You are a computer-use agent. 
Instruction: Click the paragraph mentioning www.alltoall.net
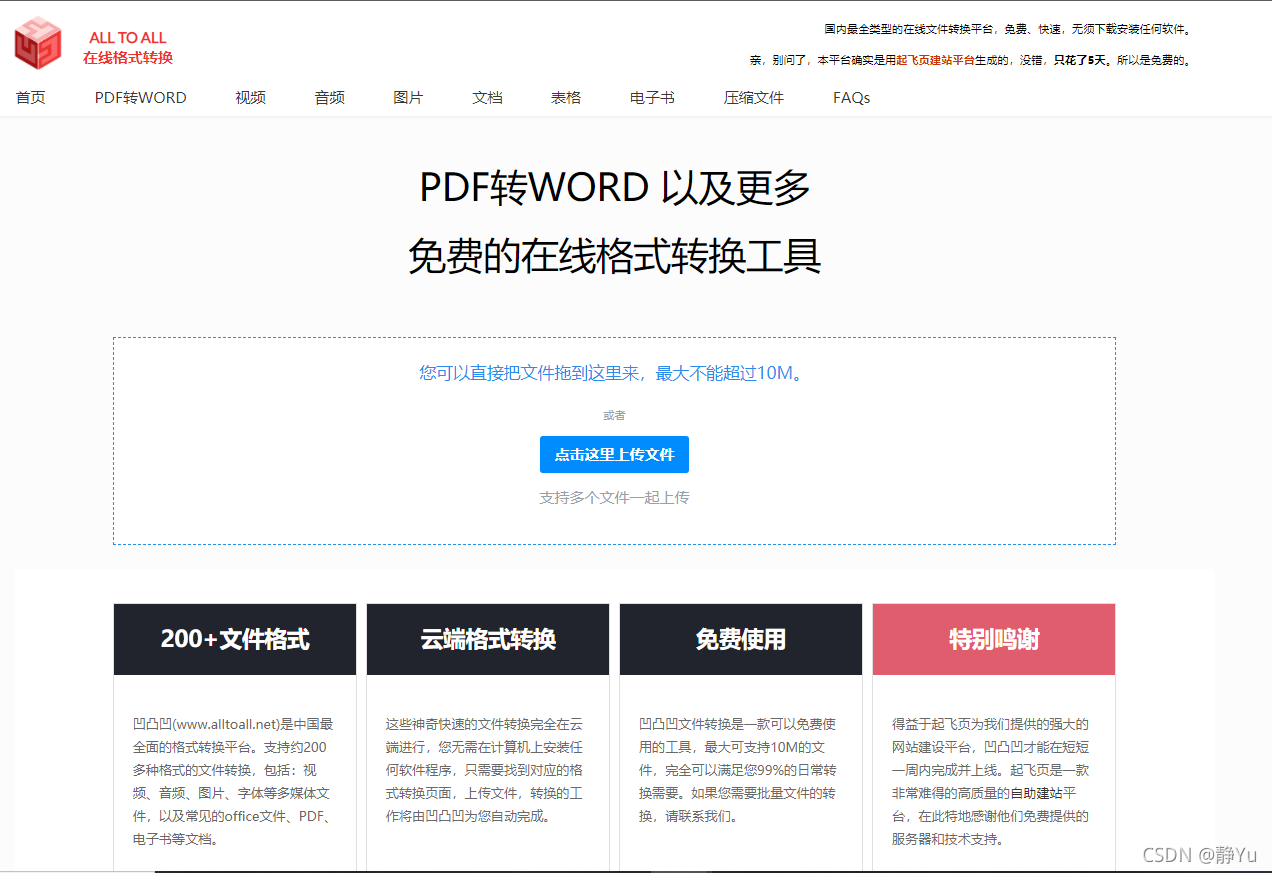[235, 781]
